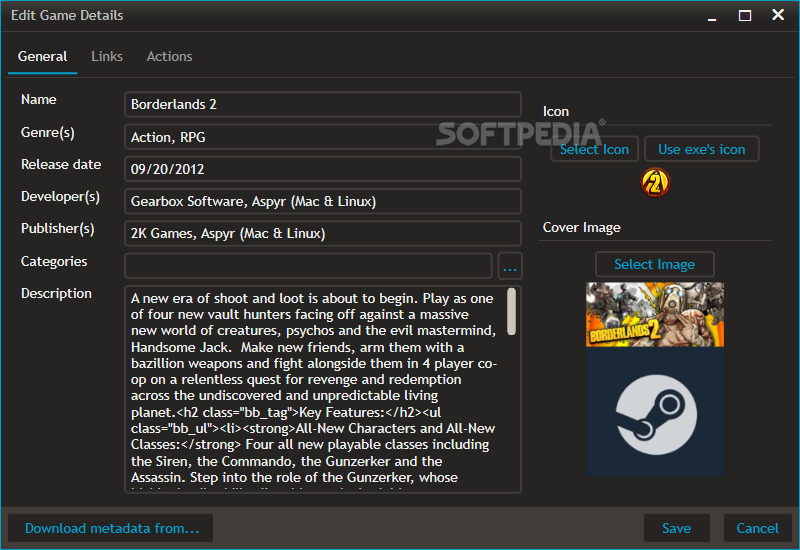Click the Release date field 09/20/2012
The image size is (800, 550).
tap(322, 169)
